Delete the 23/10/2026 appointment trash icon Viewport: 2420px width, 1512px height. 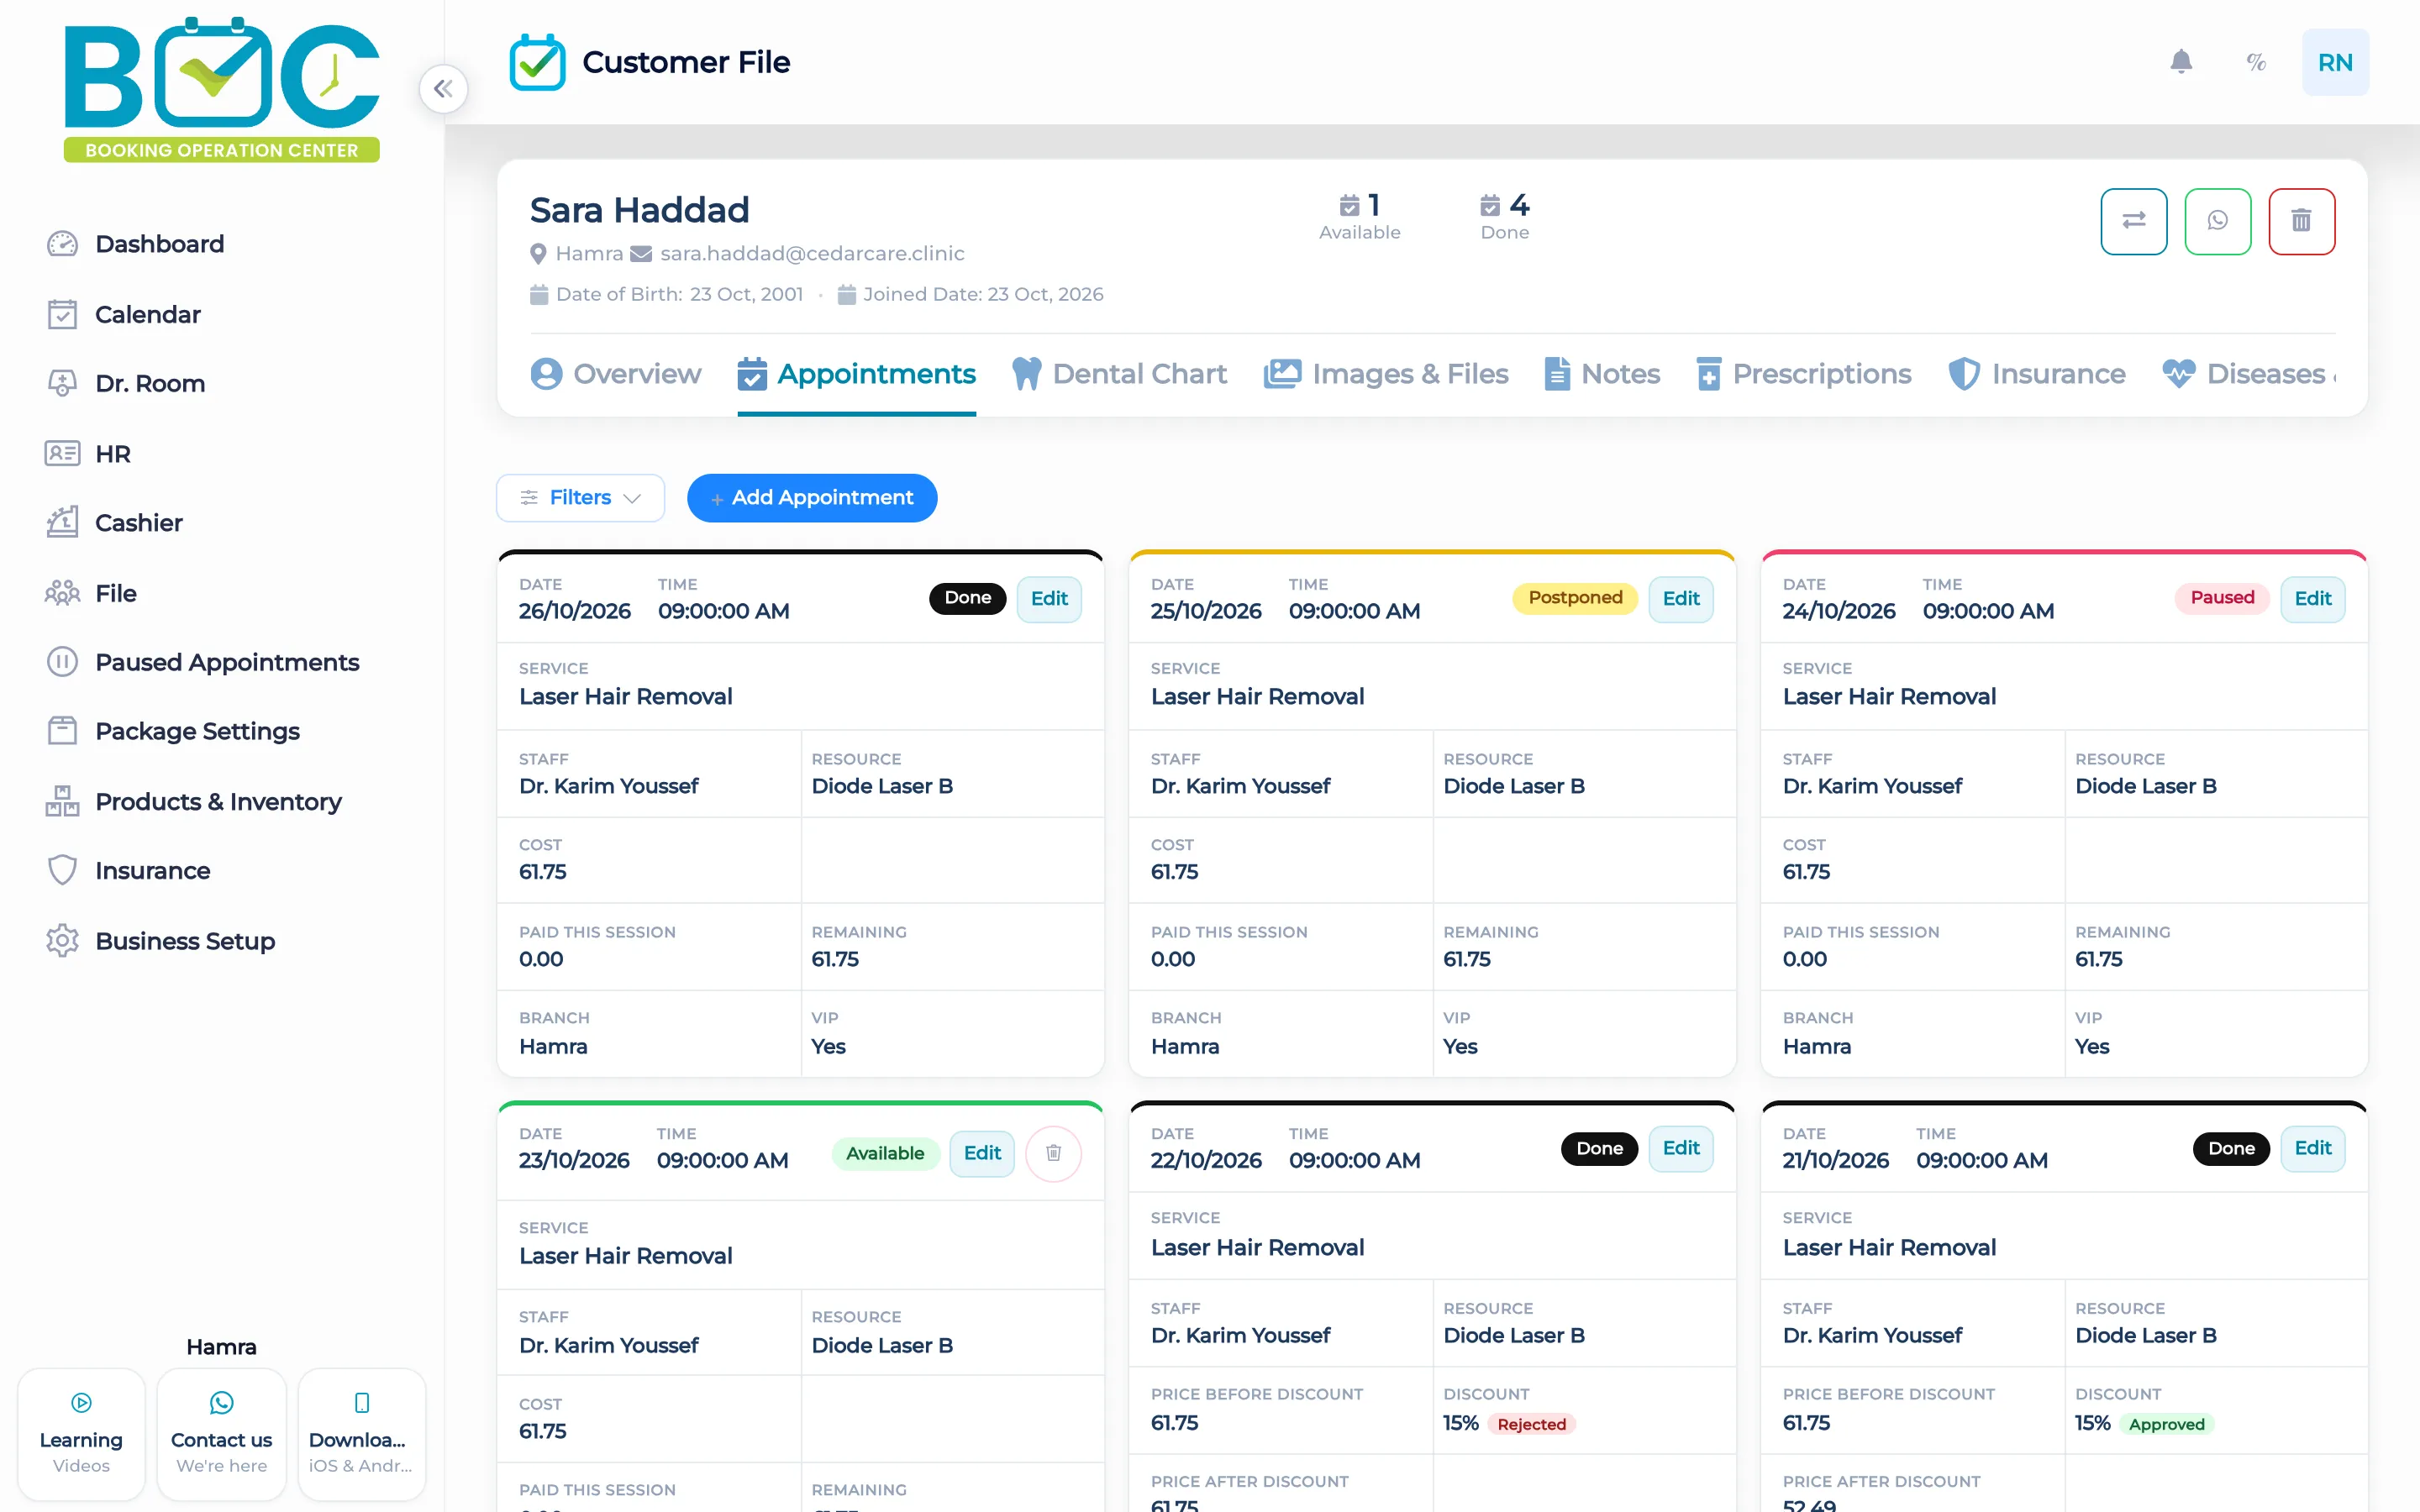pyautogui.click(x=1053, y=1153)
